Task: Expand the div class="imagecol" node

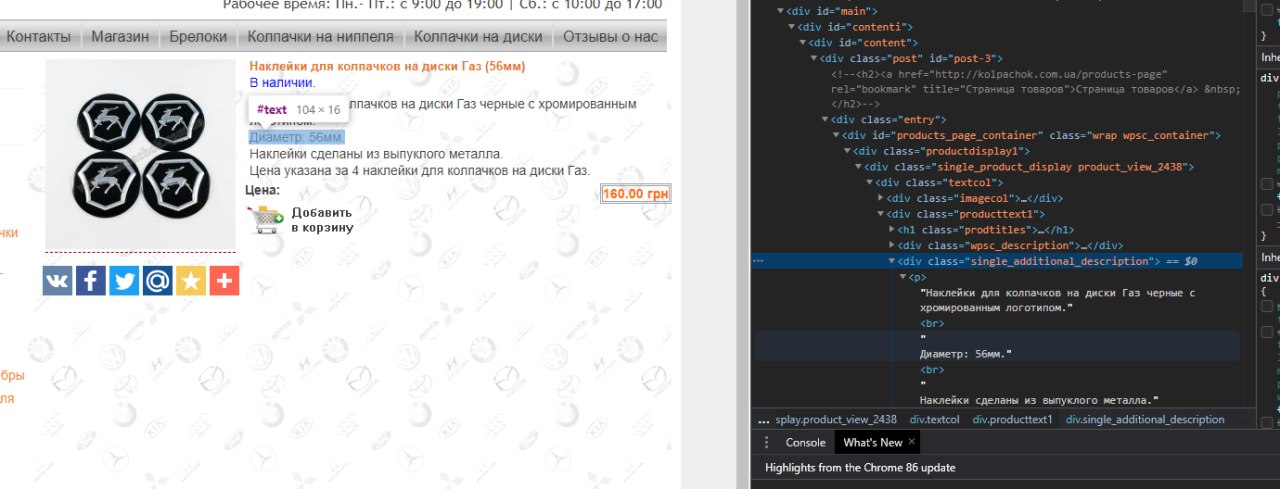Action: pyautogui.click(x=880, y=198)
